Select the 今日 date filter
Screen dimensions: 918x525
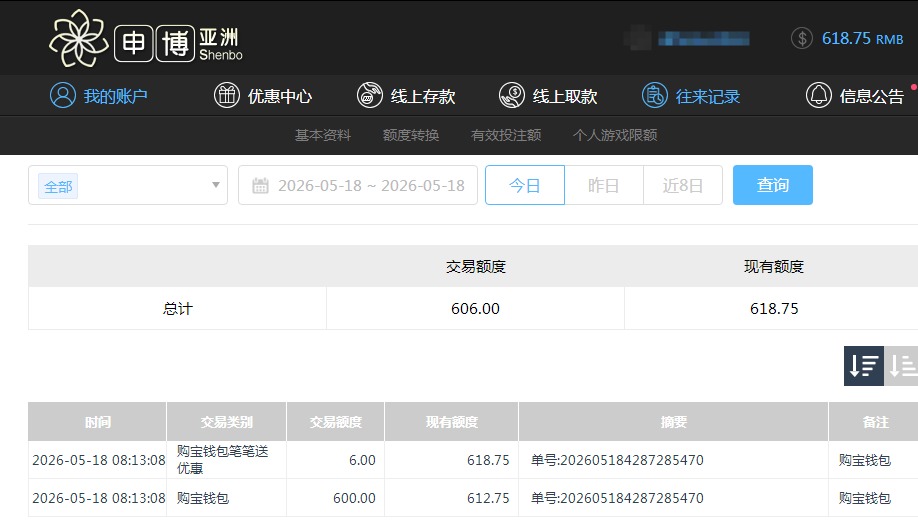525,185
